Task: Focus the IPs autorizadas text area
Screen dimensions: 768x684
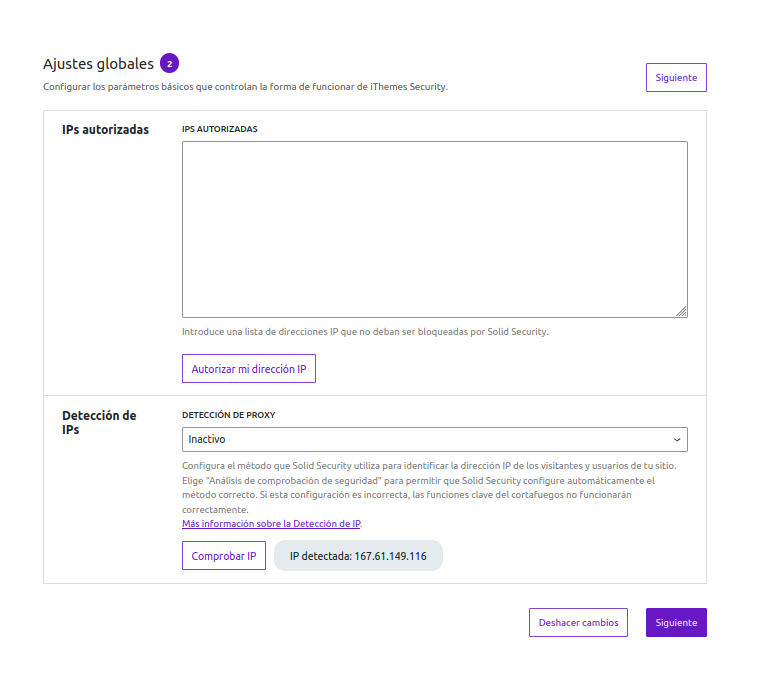Action: click(x=434, y=229)
